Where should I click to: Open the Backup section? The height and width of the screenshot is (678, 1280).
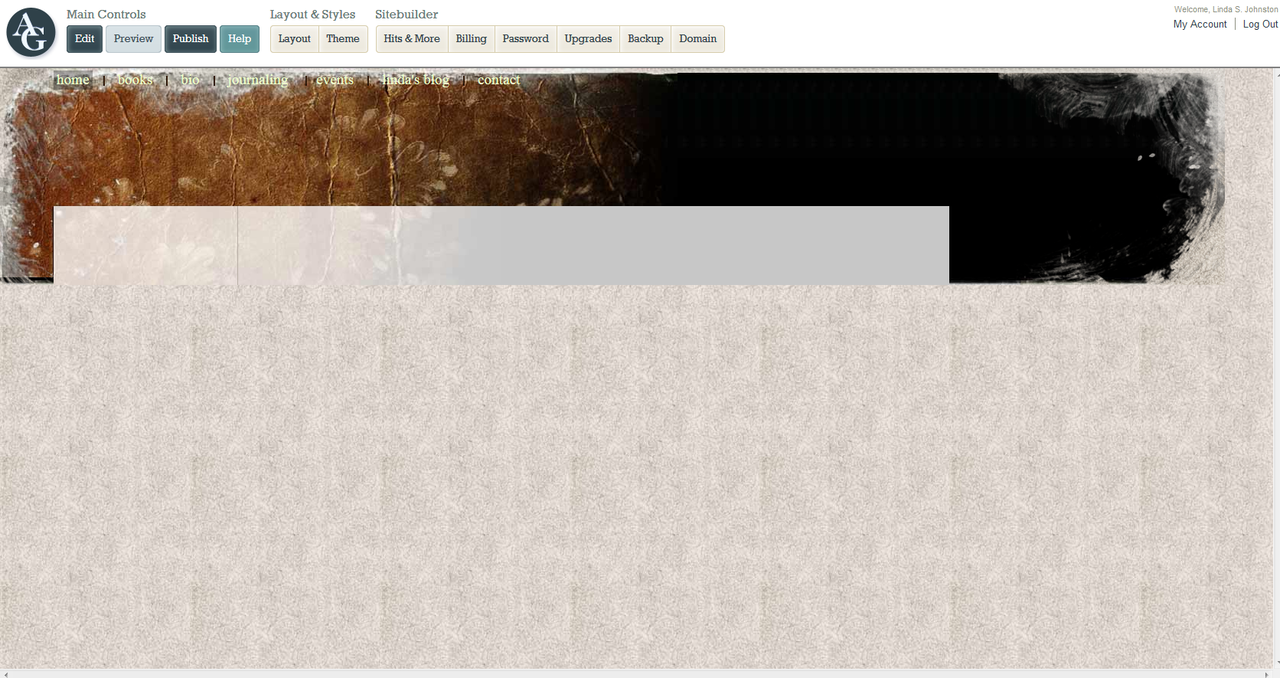[645, 39]
